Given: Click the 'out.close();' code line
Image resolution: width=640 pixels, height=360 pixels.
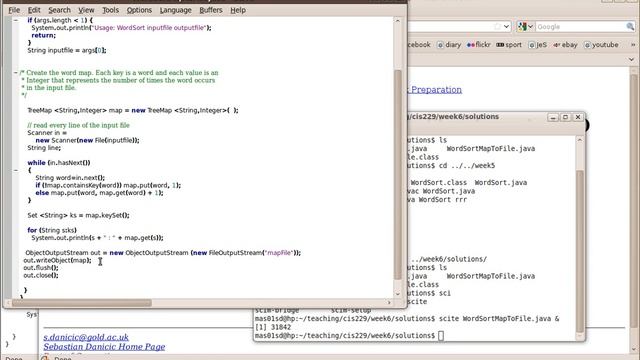Looking at the screenshot, I should (x=41, y=276).
